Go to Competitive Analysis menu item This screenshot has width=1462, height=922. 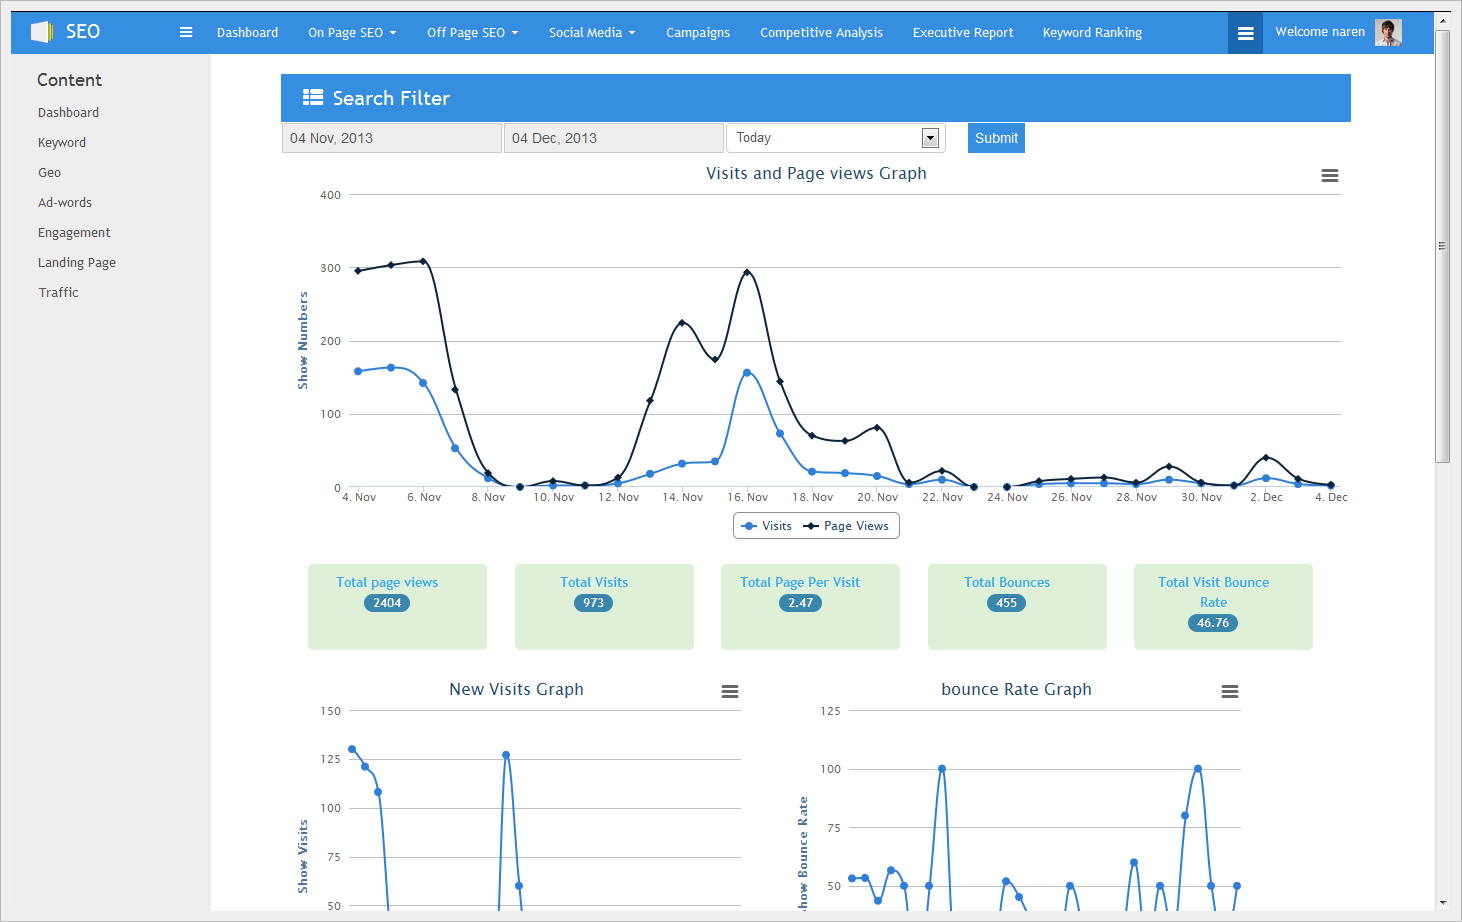[821, 33]
